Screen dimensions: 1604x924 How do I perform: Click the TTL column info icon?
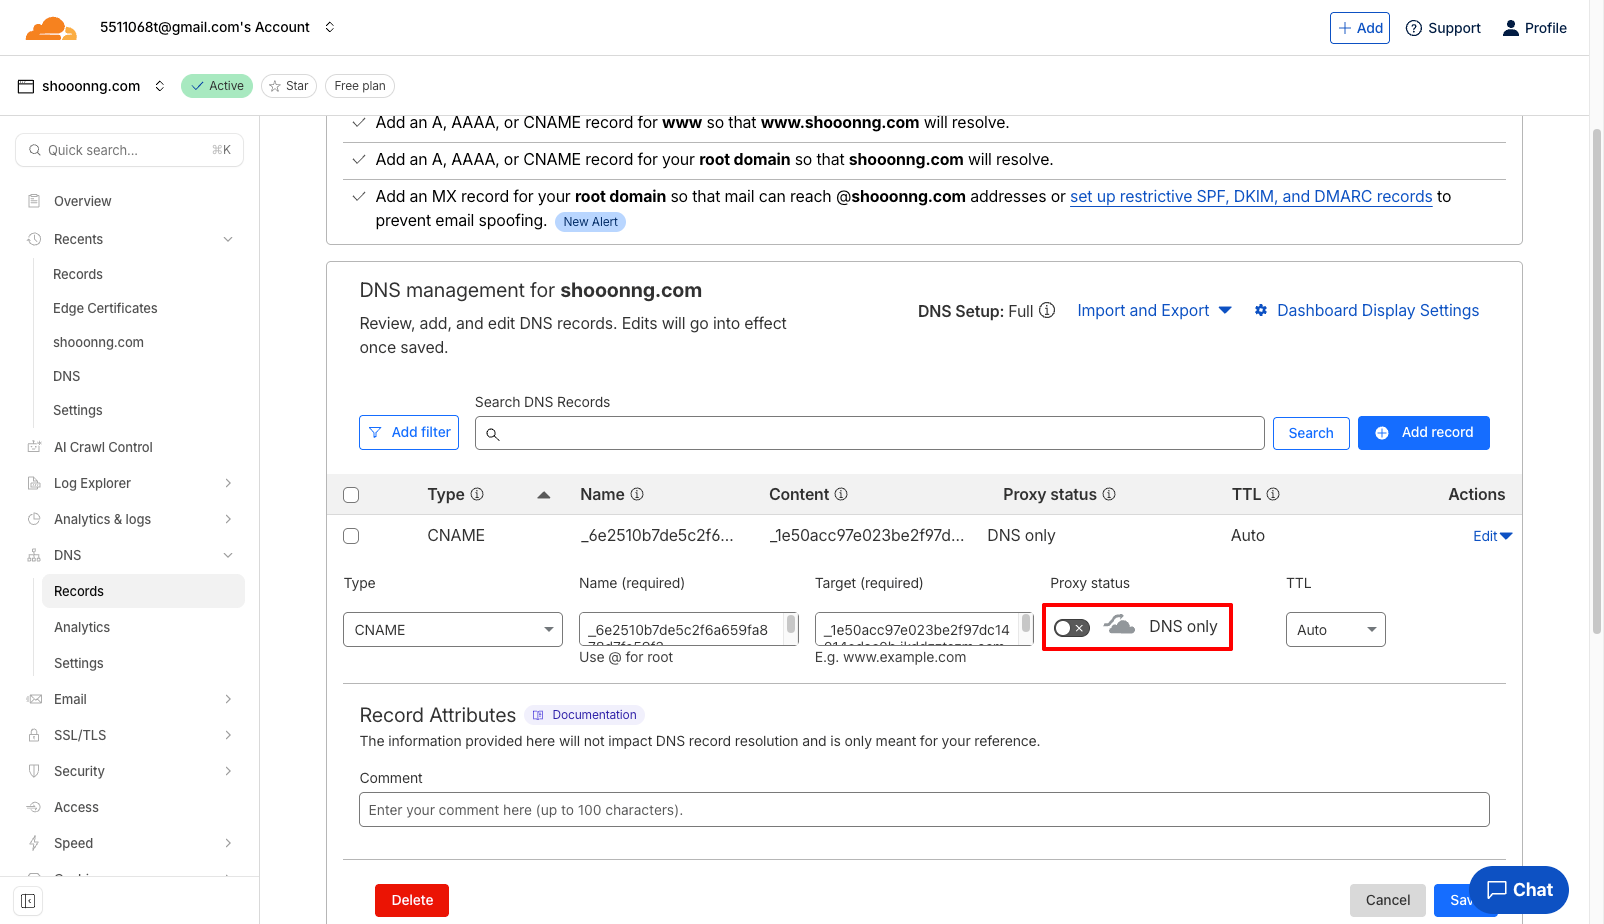[x=1273, y=494]
